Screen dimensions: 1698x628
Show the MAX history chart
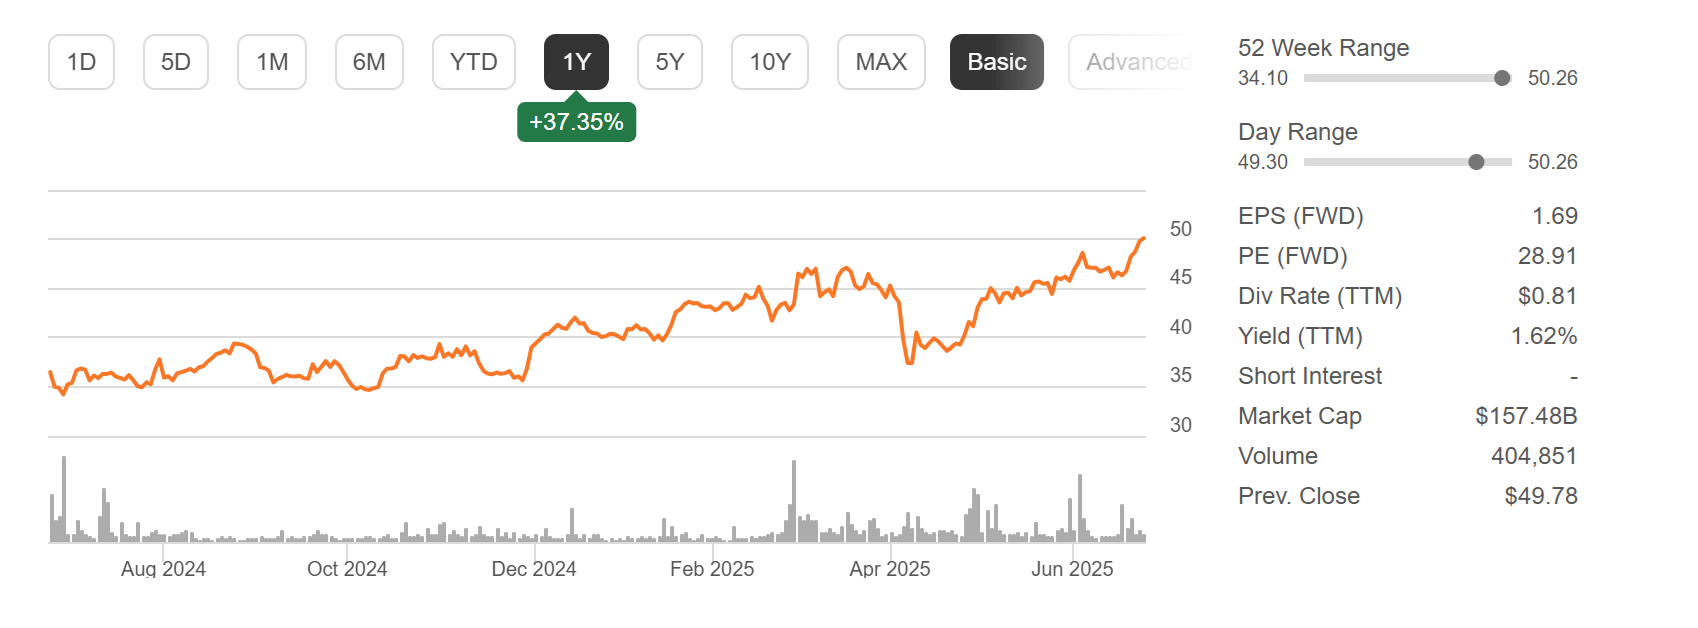880,61
